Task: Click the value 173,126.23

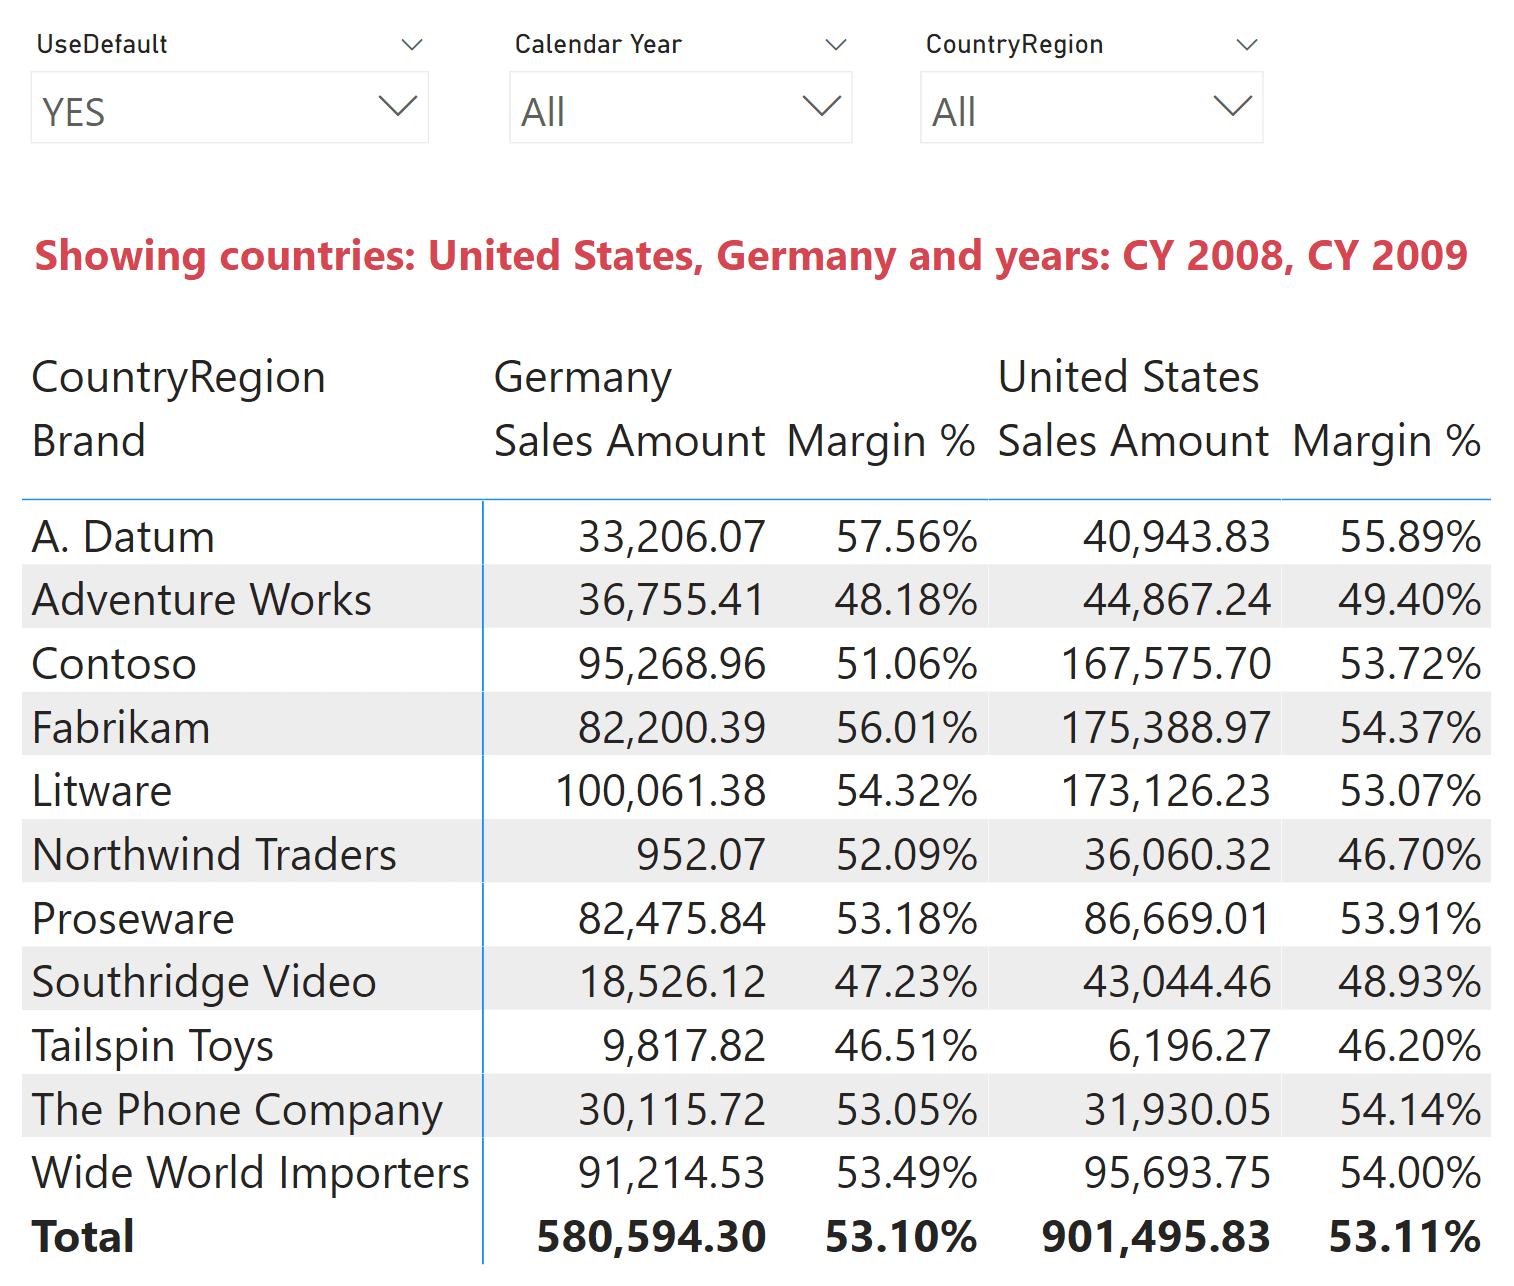Action: (x=1166, y=791)
